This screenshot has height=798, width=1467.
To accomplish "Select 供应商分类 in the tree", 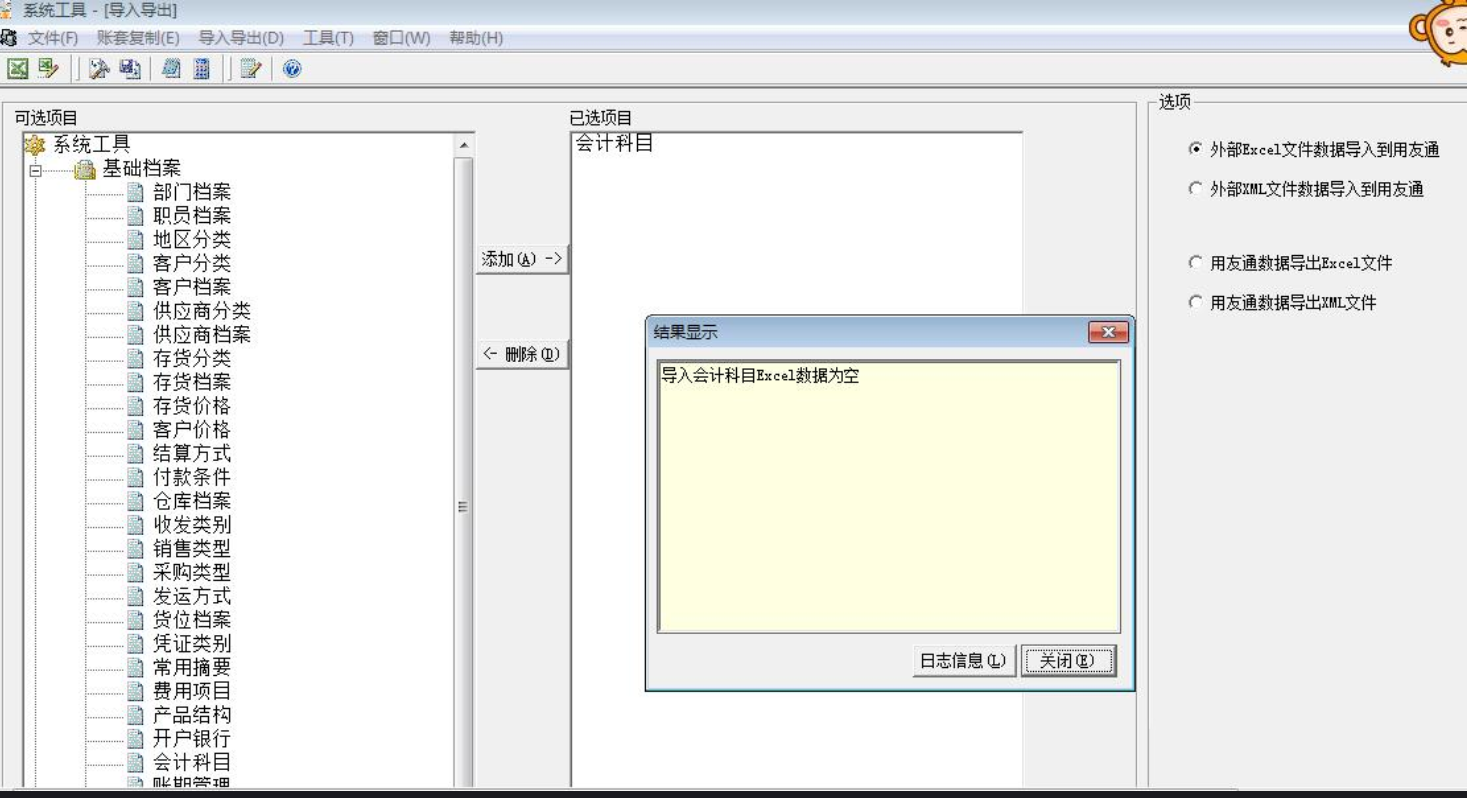I will tap(202, 311).
